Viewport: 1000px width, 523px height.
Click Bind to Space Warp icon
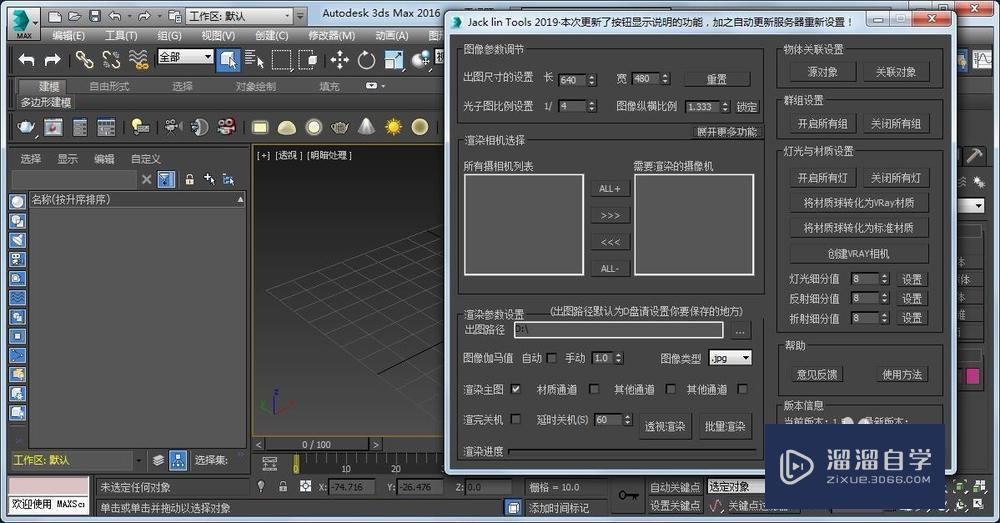coord(138,59)
